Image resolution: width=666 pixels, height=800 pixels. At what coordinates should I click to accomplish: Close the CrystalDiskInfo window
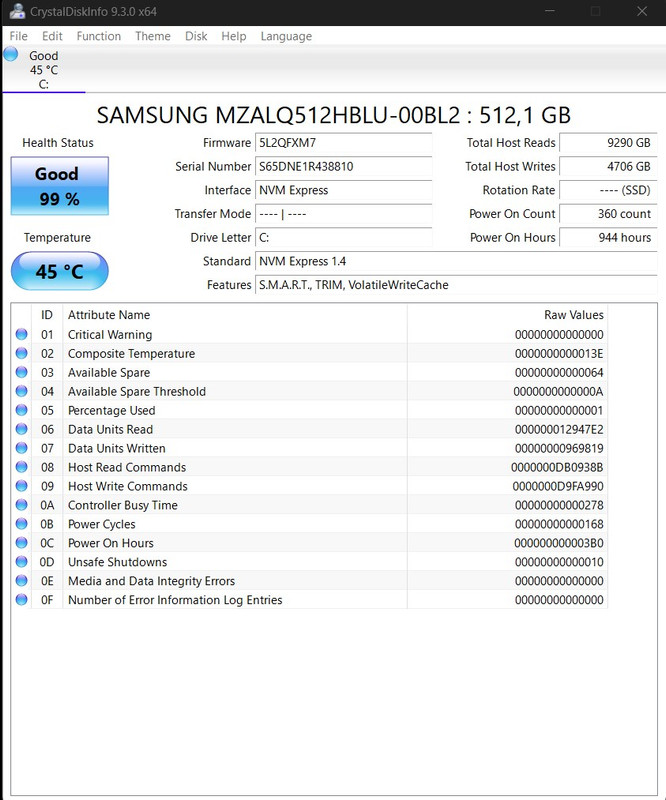tap(642, 11)
